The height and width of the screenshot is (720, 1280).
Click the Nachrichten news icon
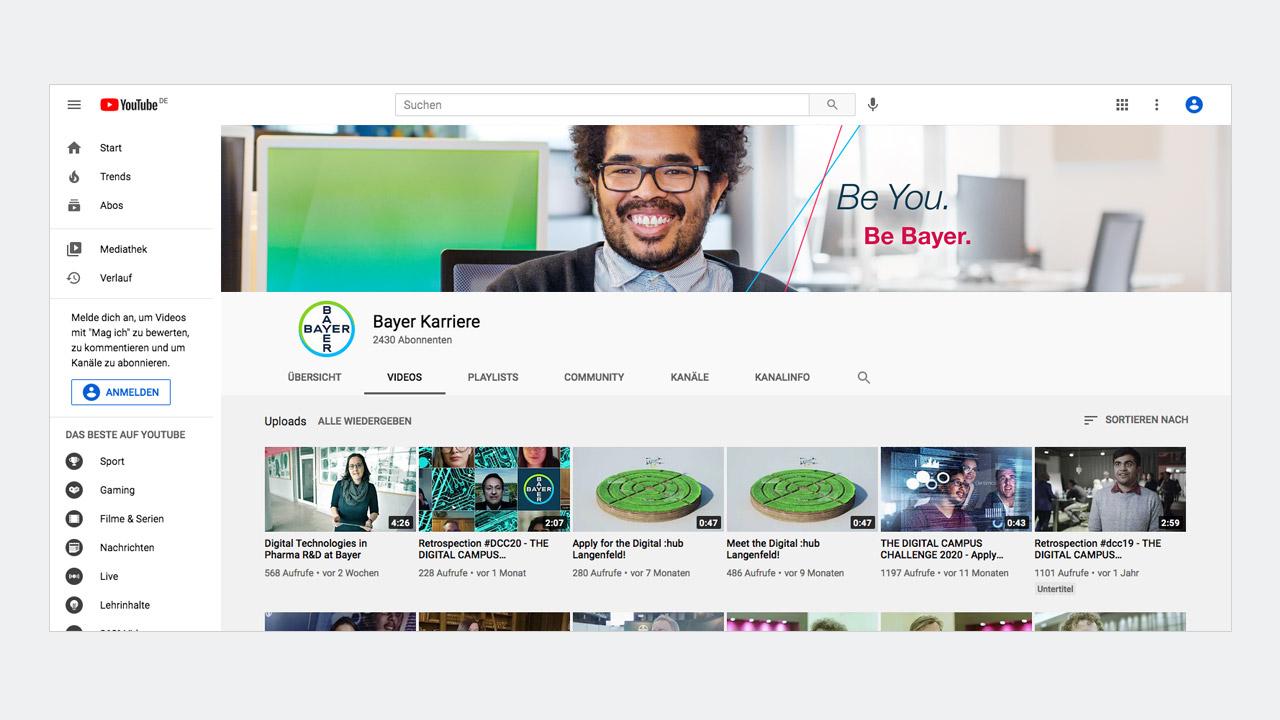[74, 548]
